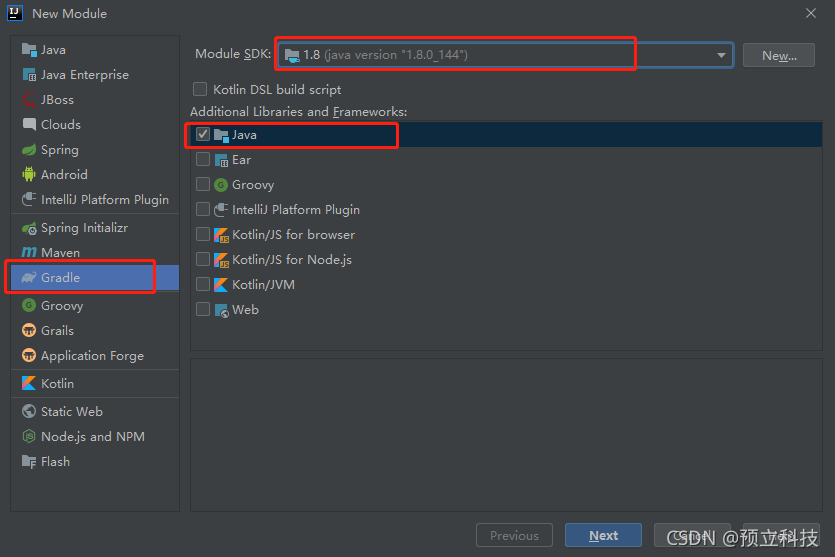Click the Spring leaf icon
Image resolution: width=835 pixels, height=557 pixels.
[29, 150]
